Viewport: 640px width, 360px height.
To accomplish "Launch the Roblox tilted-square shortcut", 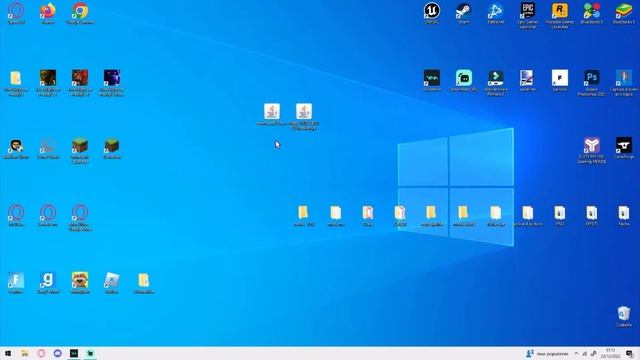I will 111,280.
